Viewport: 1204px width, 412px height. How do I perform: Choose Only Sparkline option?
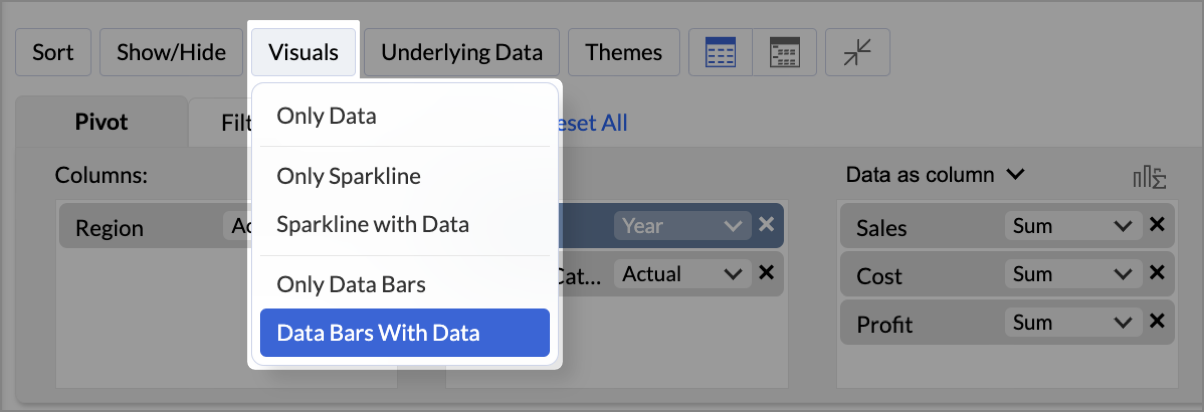(348, 177)
